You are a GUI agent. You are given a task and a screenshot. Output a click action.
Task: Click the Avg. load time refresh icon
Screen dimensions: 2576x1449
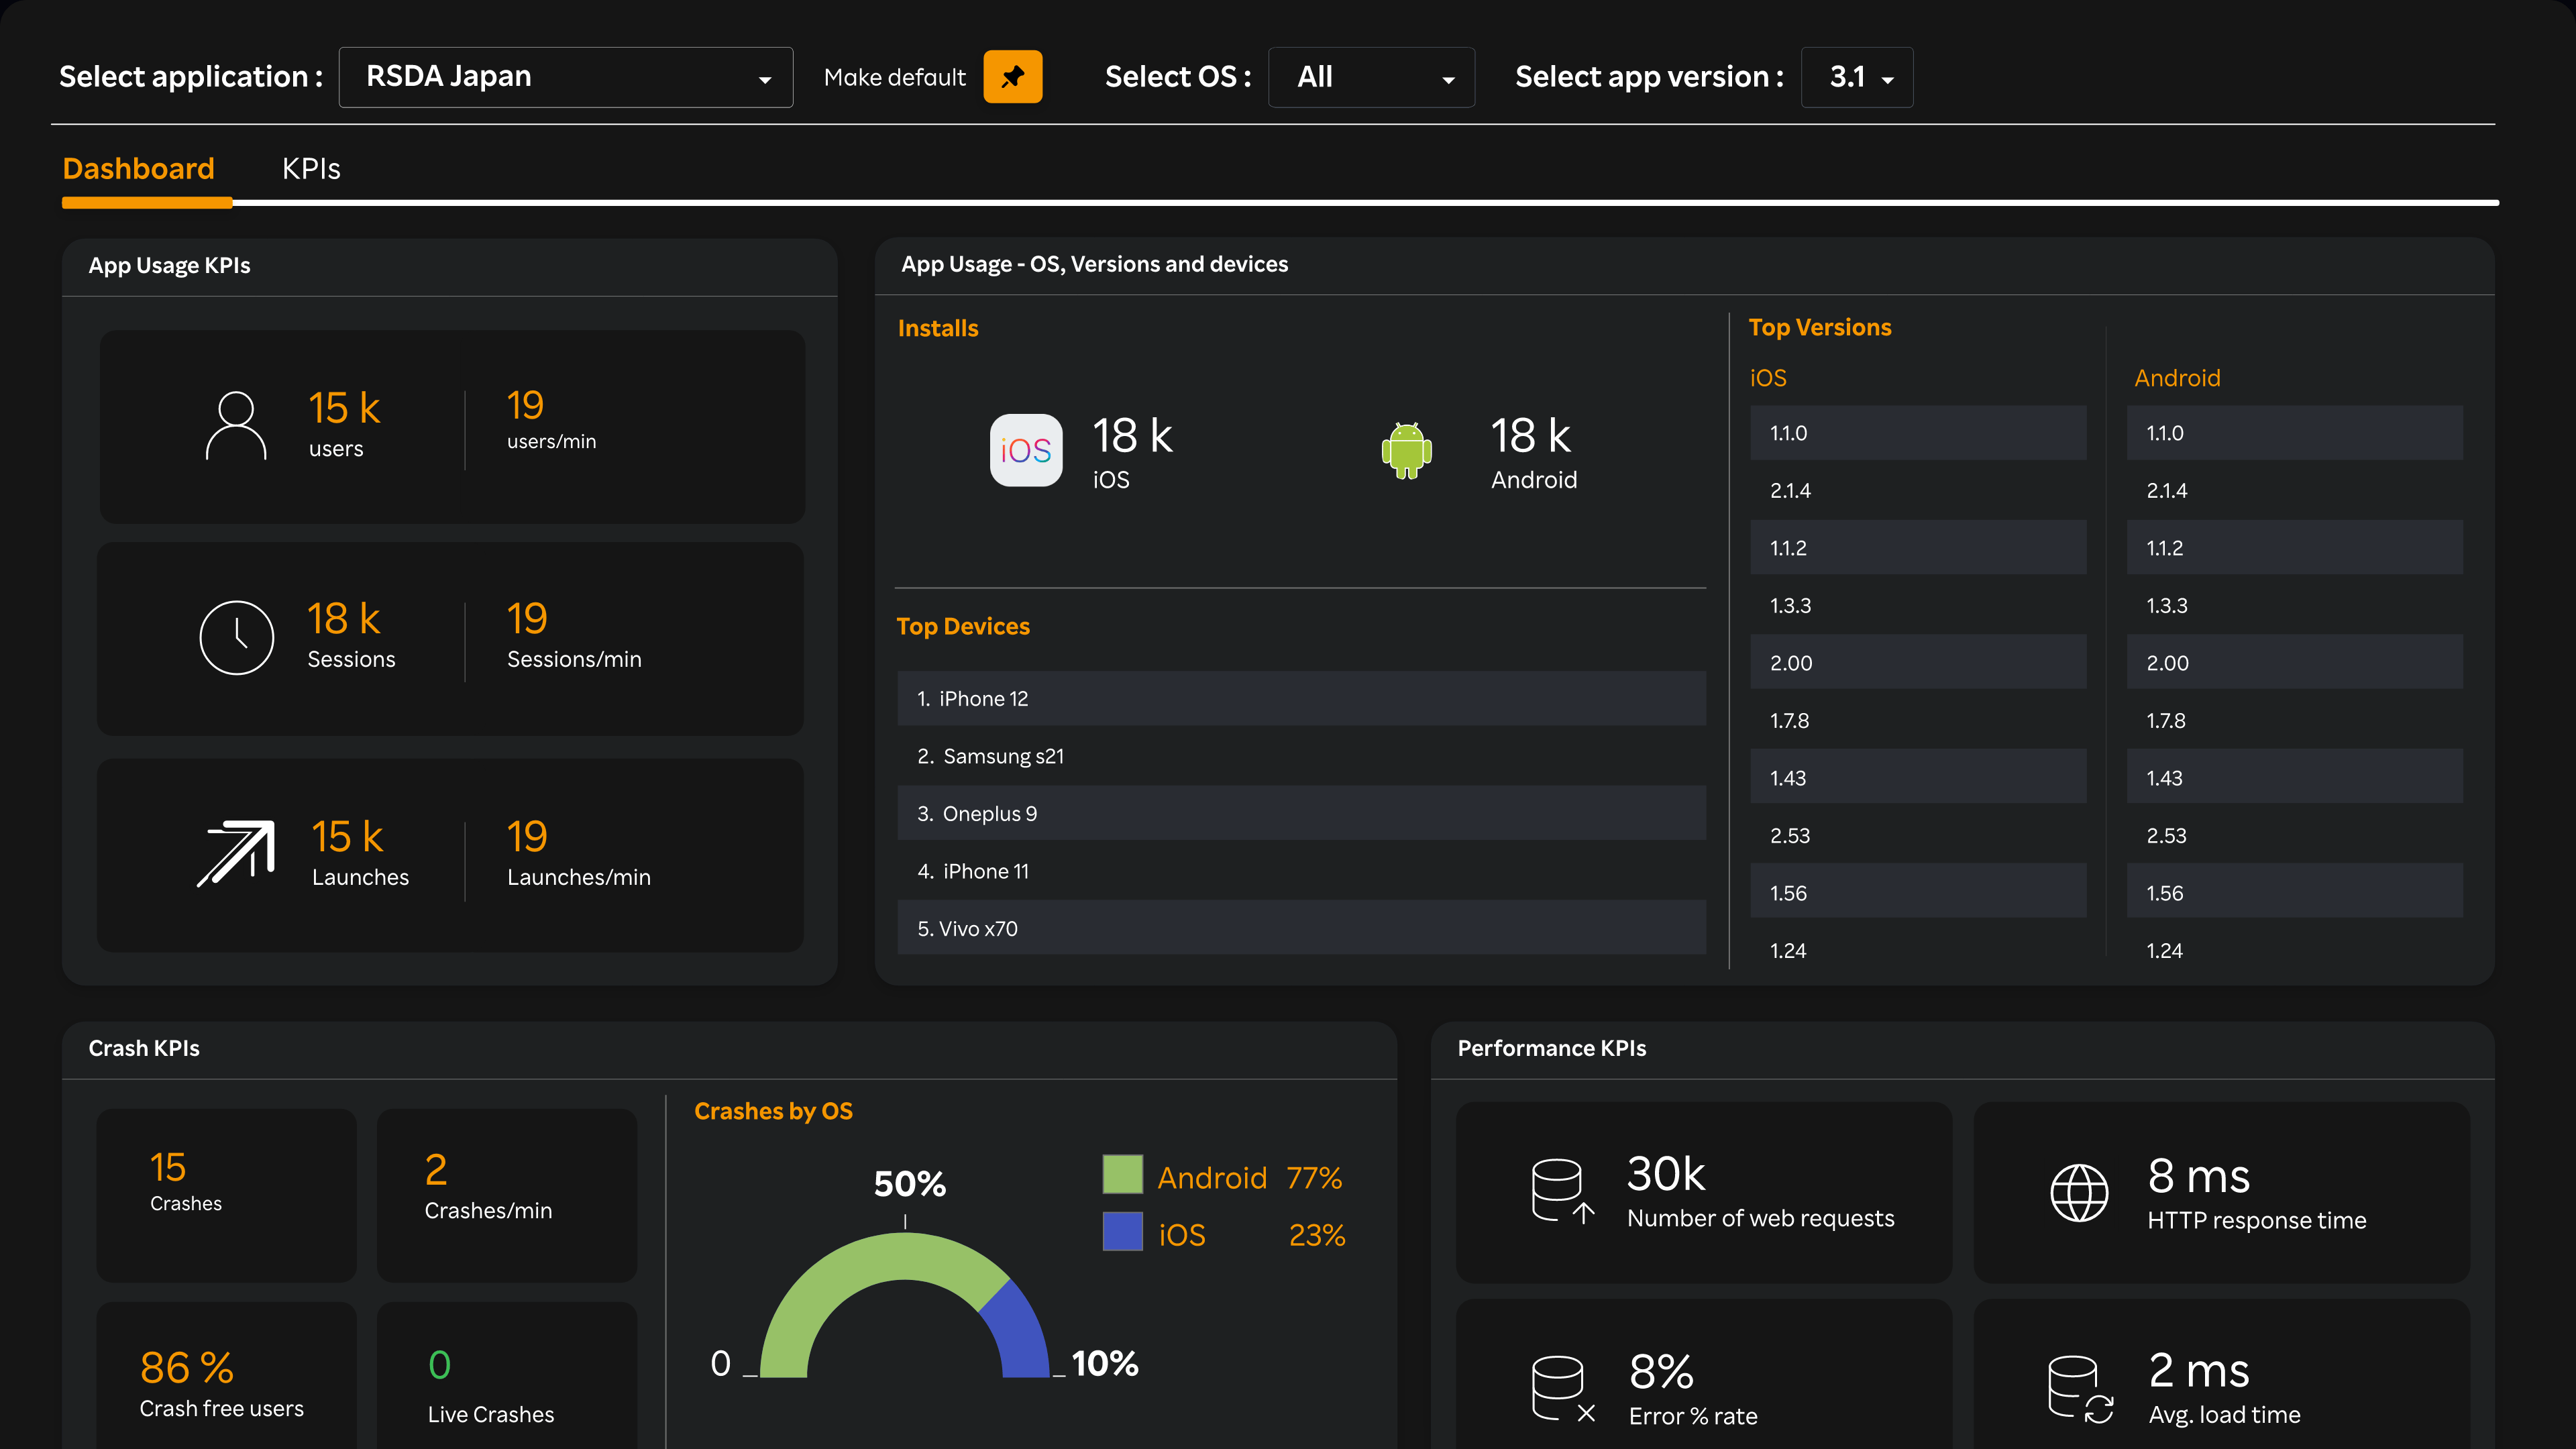[x=2079, y=1388]
